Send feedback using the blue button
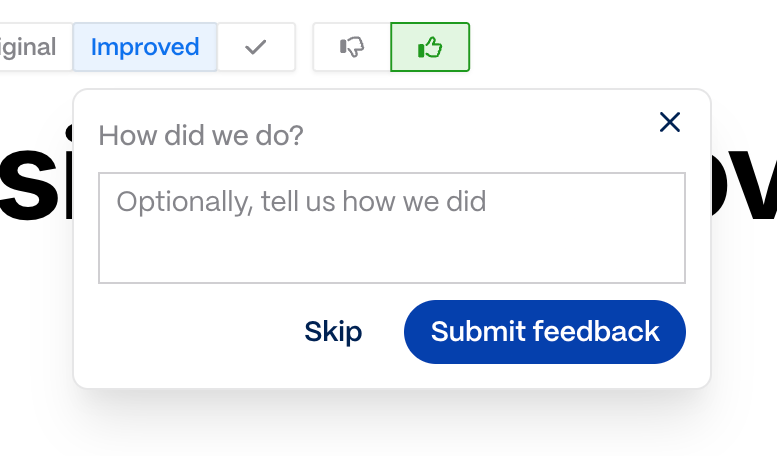The image size is (777, 456). tap(545, 332)
